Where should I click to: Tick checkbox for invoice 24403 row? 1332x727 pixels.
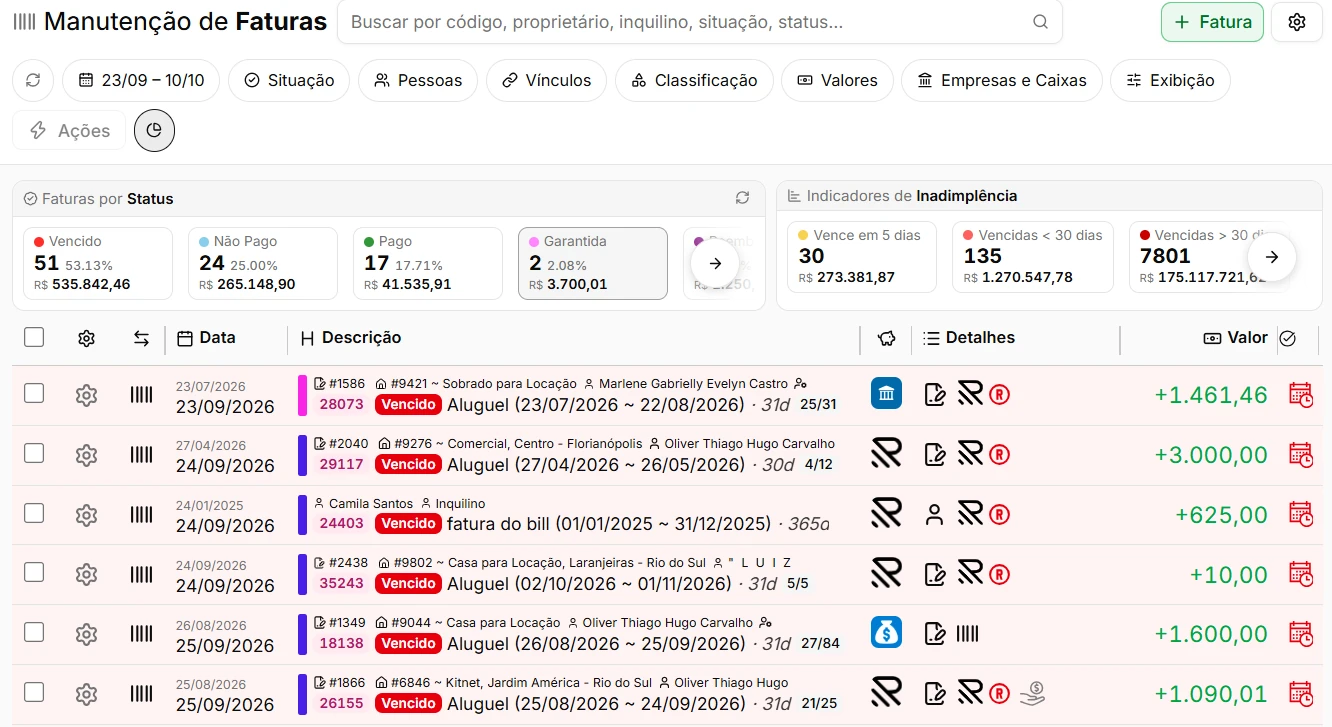click(x=34, y=513)
